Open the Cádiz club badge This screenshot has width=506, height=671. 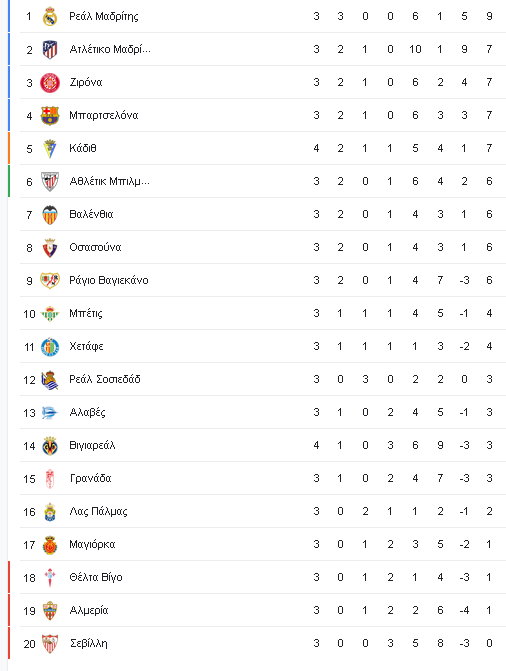click(x=50, y=148)
